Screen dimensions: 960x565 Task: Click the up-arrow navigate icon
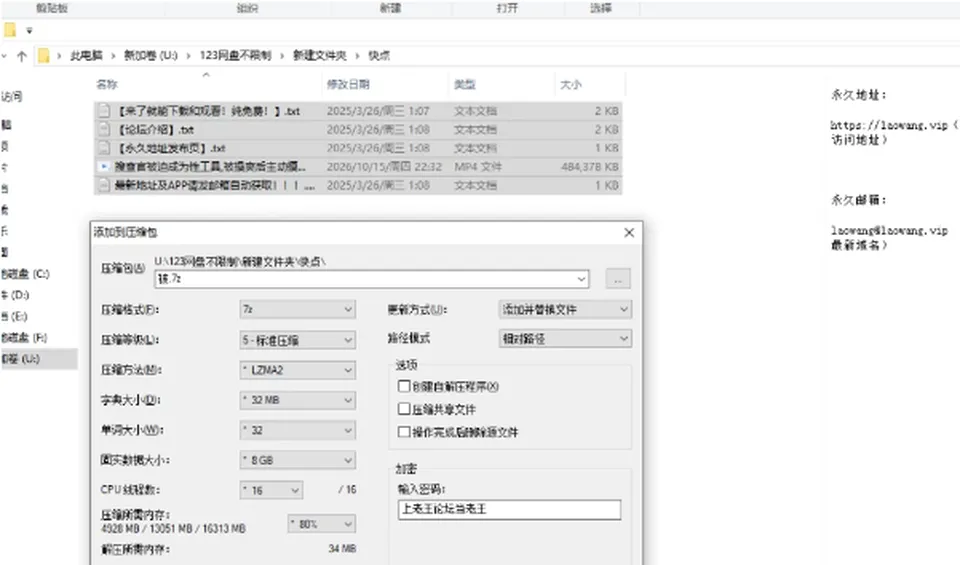(x=22, y=56)
